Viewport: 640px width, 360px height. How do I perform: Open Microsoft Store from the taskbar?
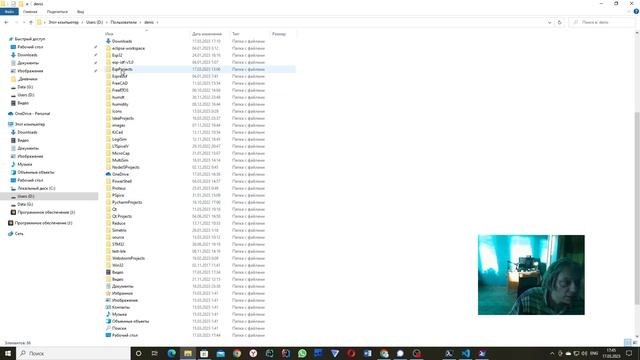click(x=204, y=353)
